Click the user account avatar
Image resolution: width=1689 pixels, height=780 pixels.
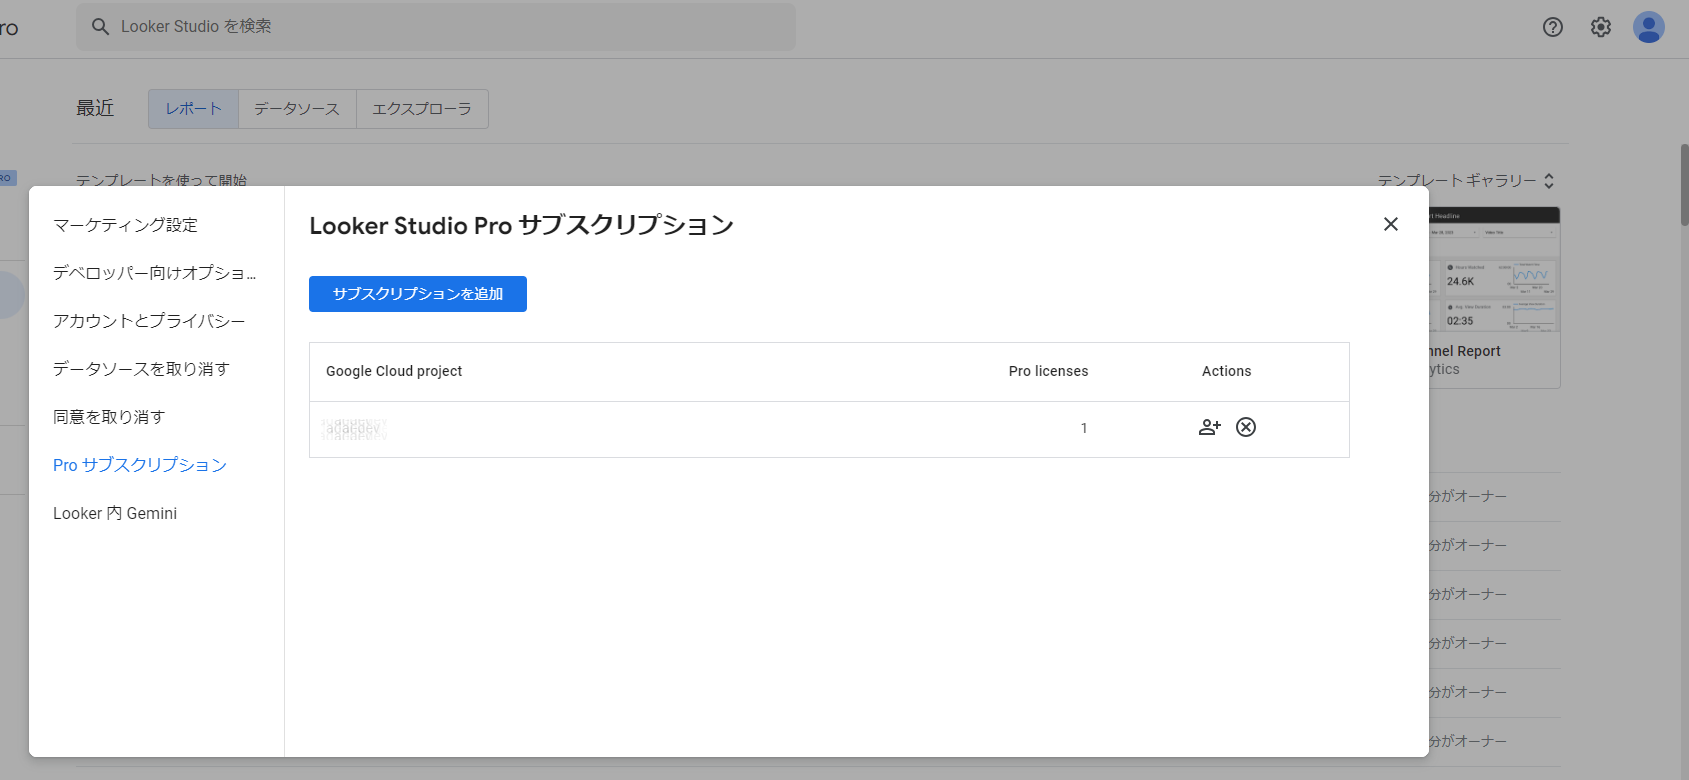(x=1648, y=27)
